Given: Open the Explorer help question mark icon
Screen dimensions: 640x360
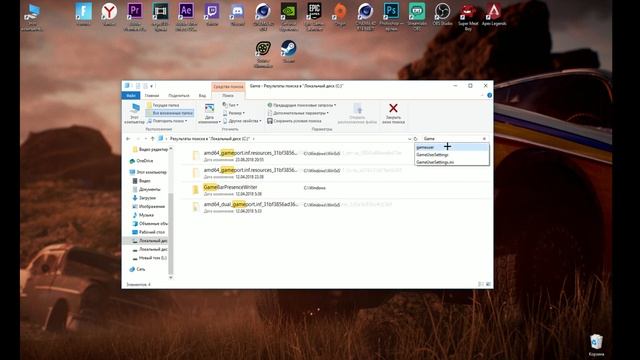Looking at the screenshot, I should click(x=489, y=96).
